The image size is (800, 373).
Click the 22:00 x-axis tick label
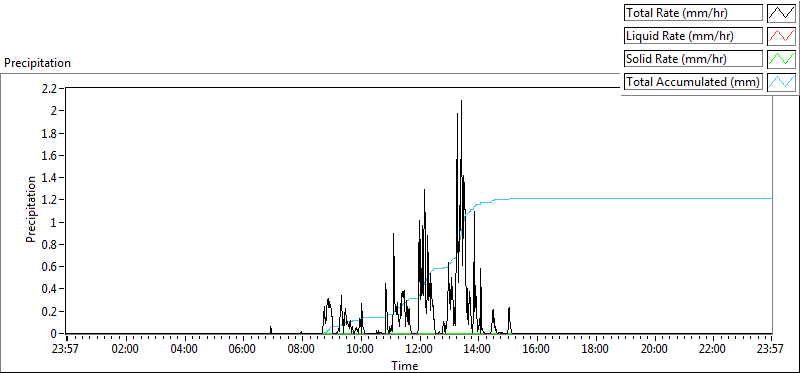click(713, 350)
